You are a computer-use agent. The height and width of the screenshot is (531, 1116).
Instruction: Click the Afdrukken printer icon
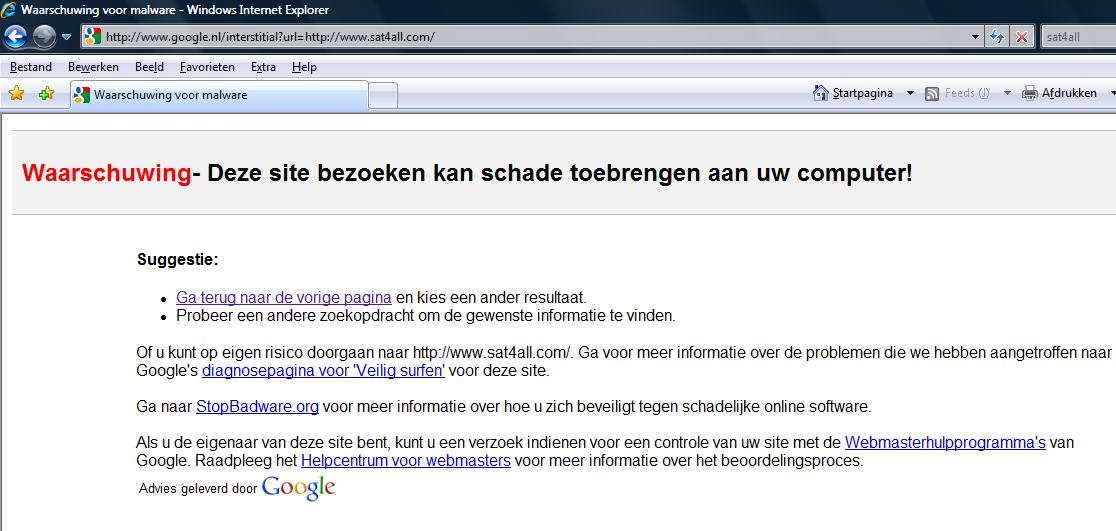pyautogui.click(x=1029, y=93)
